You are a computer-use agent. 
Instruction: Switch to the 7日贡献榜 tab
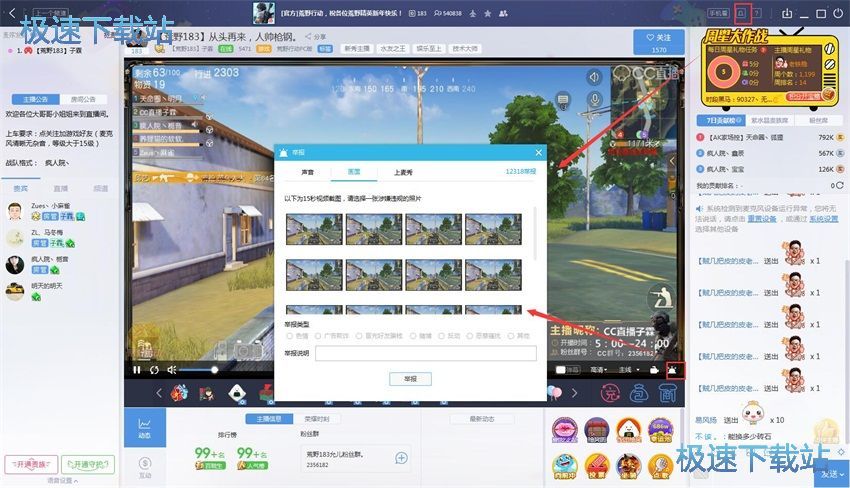click(721, 120)
